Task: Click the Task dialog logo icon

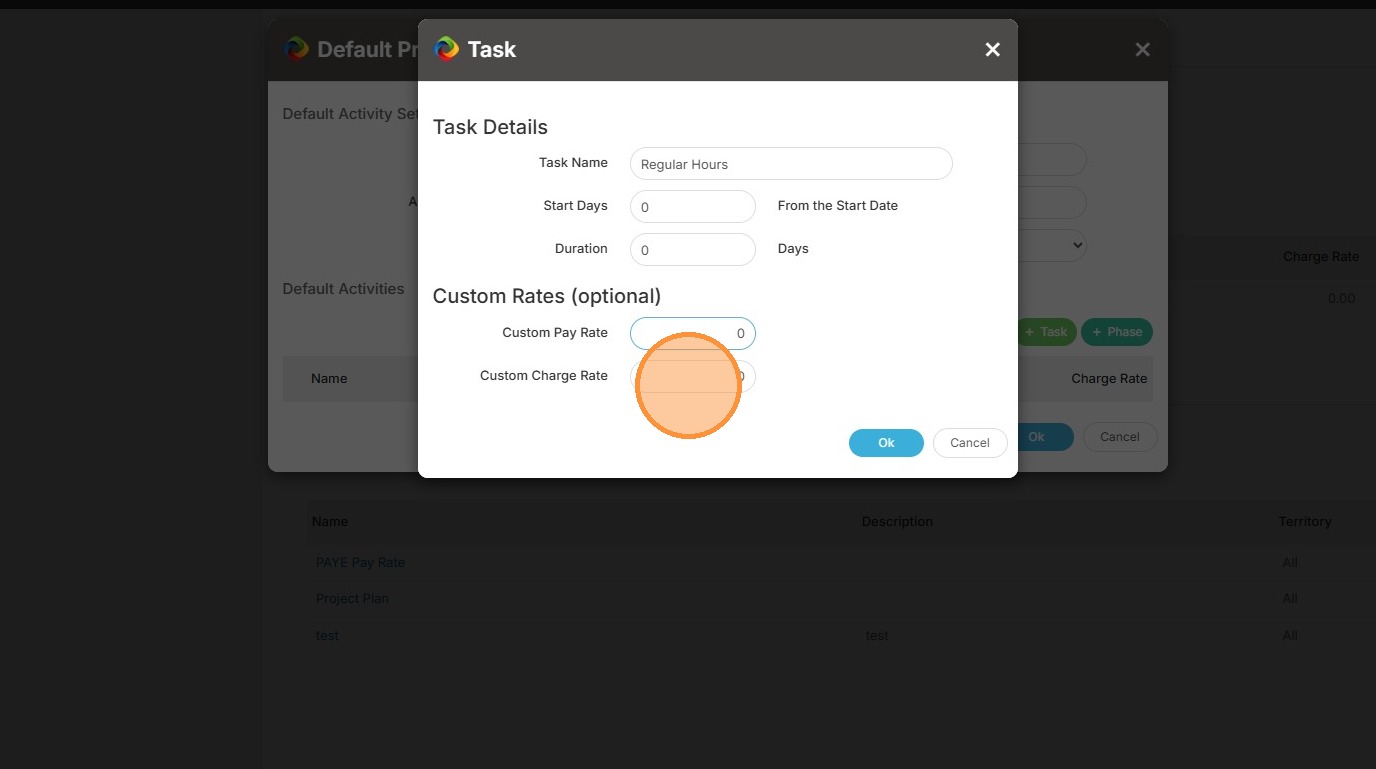Action: 446,49
